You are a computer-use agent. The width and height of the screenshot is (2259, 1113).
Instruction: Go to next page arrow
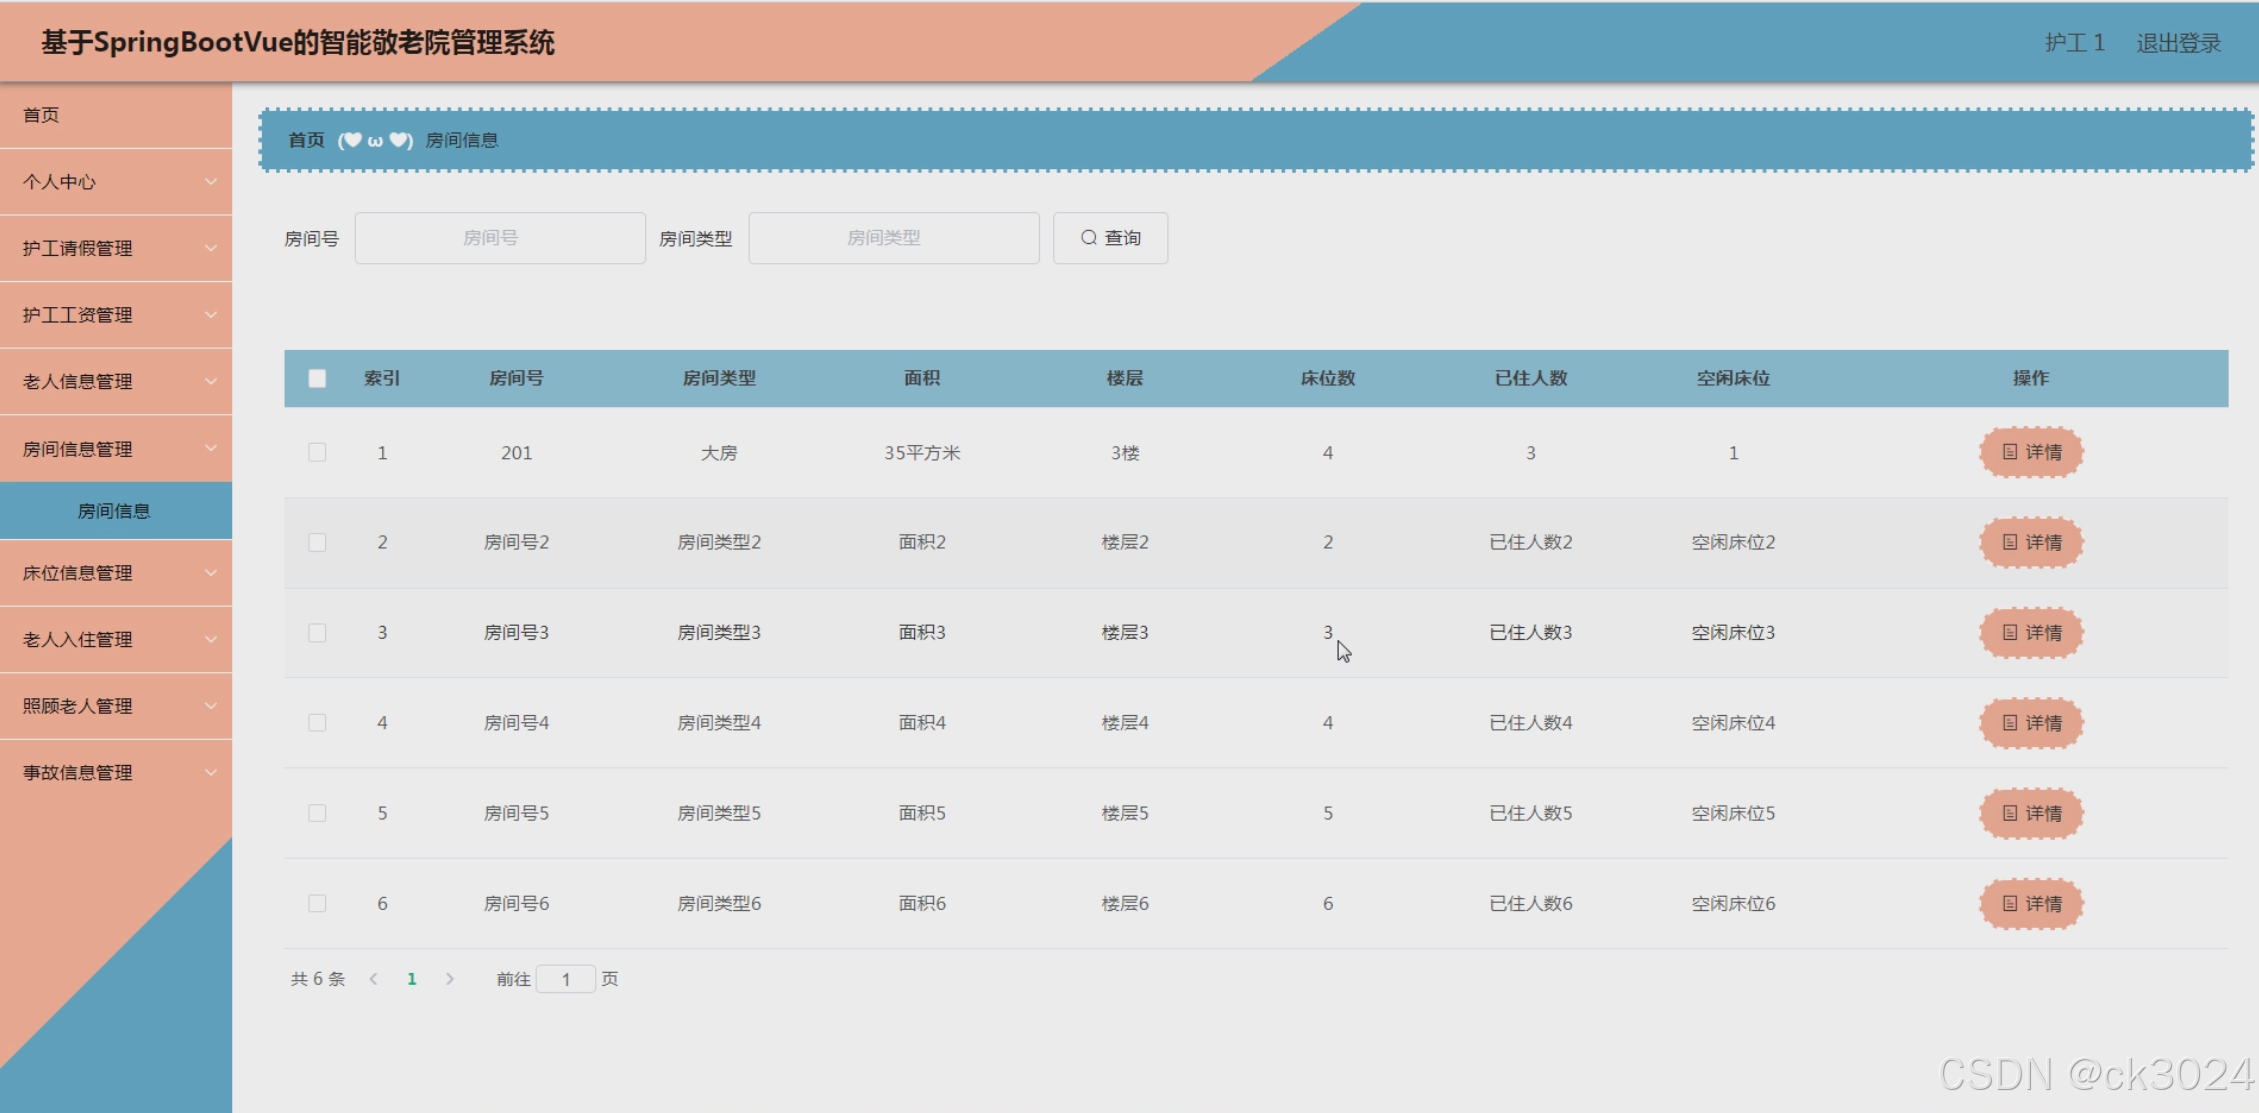(x=450, y=979)
